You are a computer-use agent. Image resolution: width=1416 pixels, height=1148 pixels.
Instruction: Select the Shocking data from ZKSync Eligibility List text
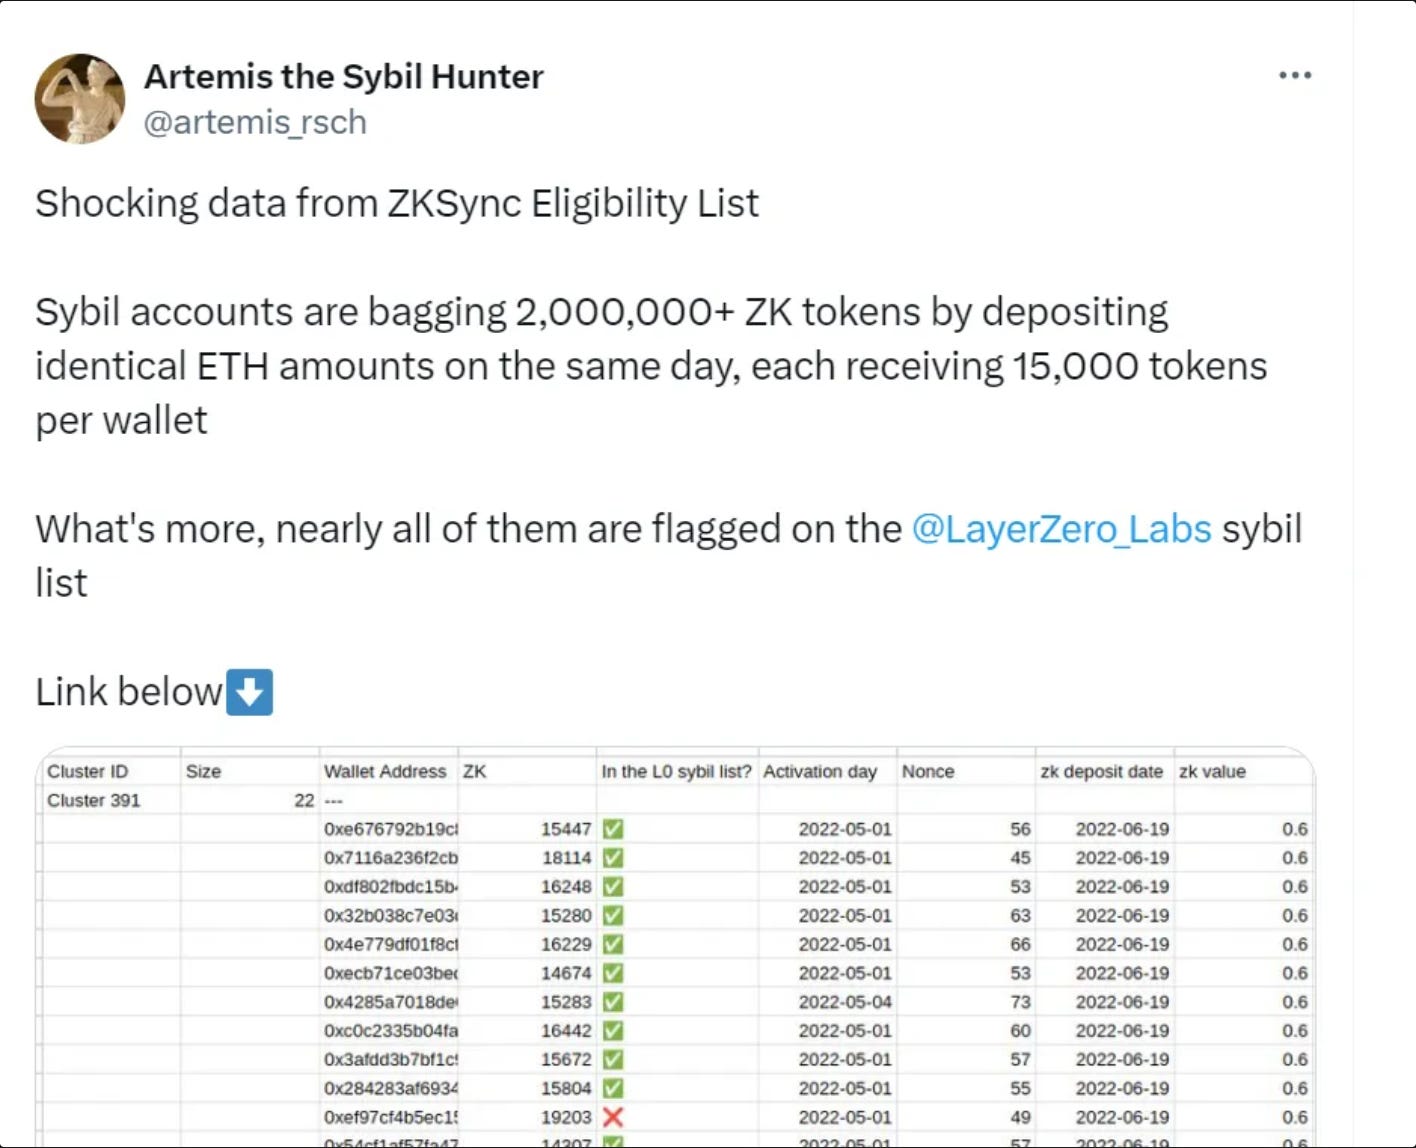397,204
